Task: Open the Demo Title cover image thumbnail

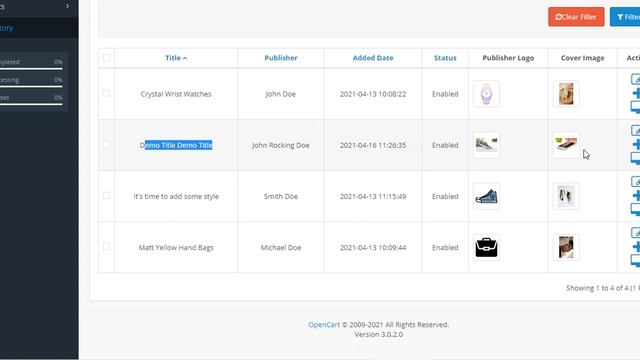Action: (566, 145)
